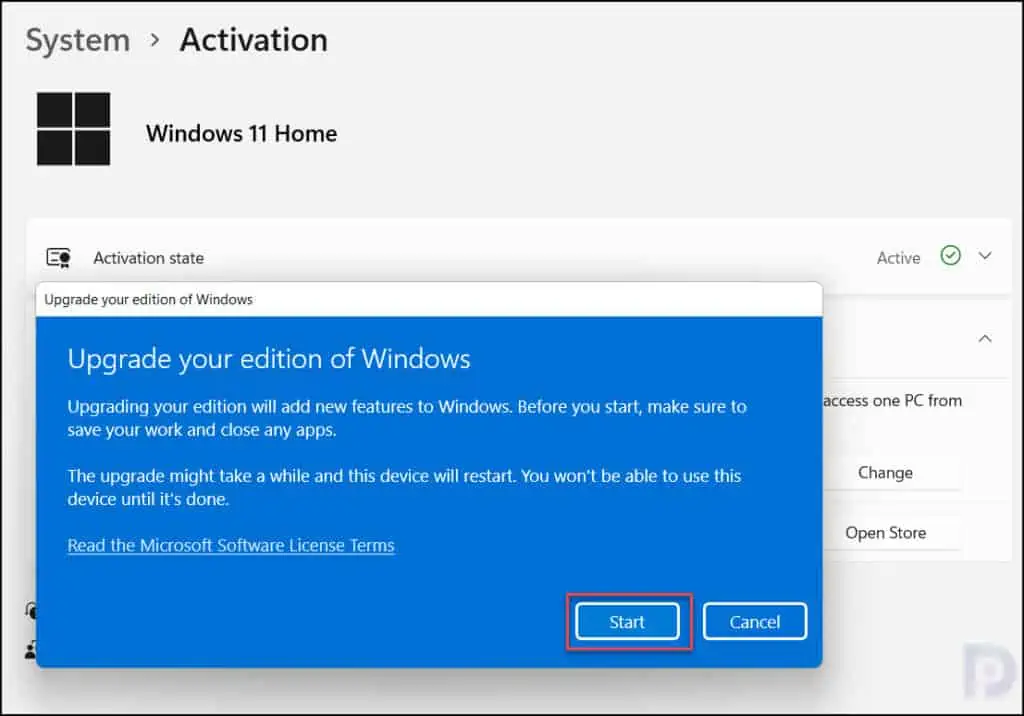Screen dimensions: 1024x716
Task: Click the green Active checkmark icon
Action: point(950,255)
